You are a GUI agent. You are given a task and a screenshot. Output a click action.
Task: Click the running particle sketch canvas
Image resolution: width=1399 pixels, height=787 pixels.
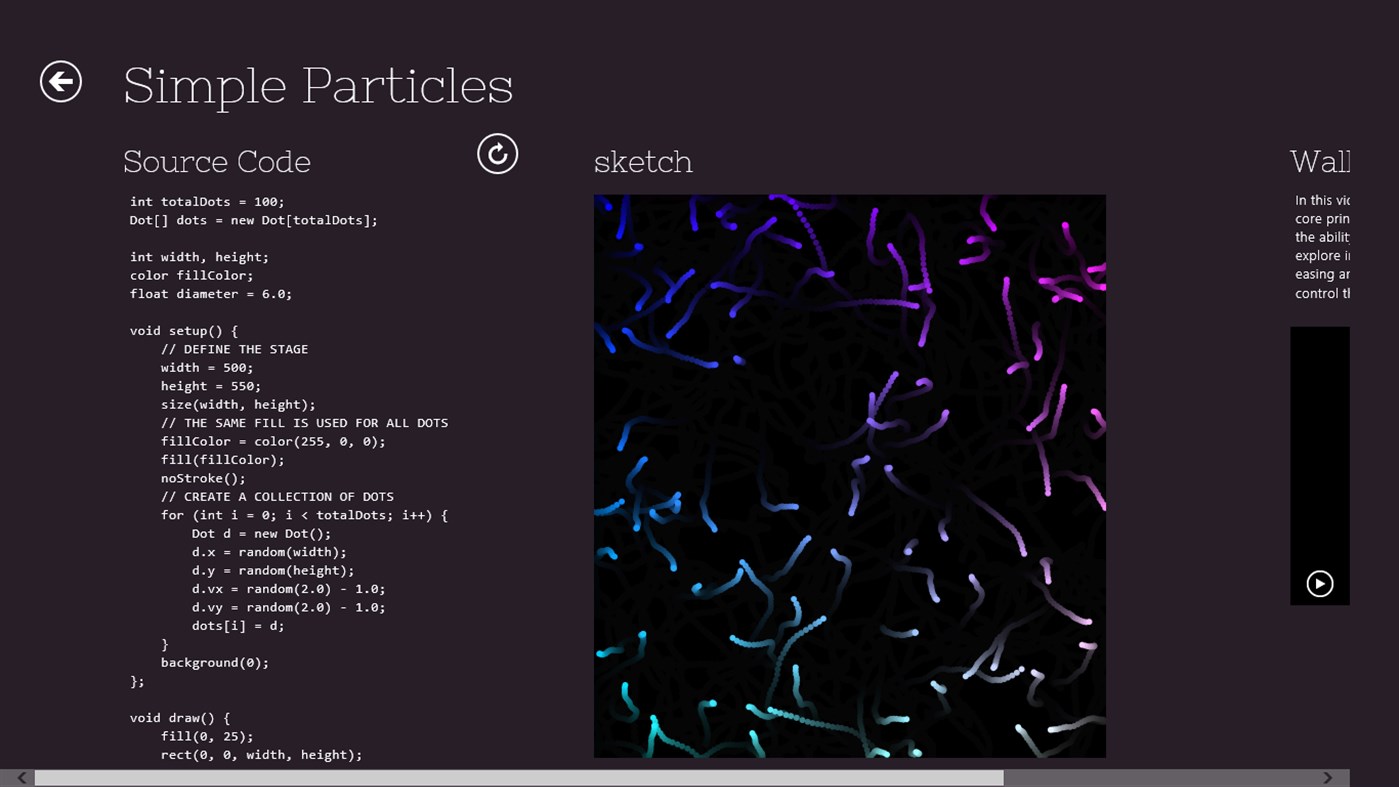coord(849,475)
